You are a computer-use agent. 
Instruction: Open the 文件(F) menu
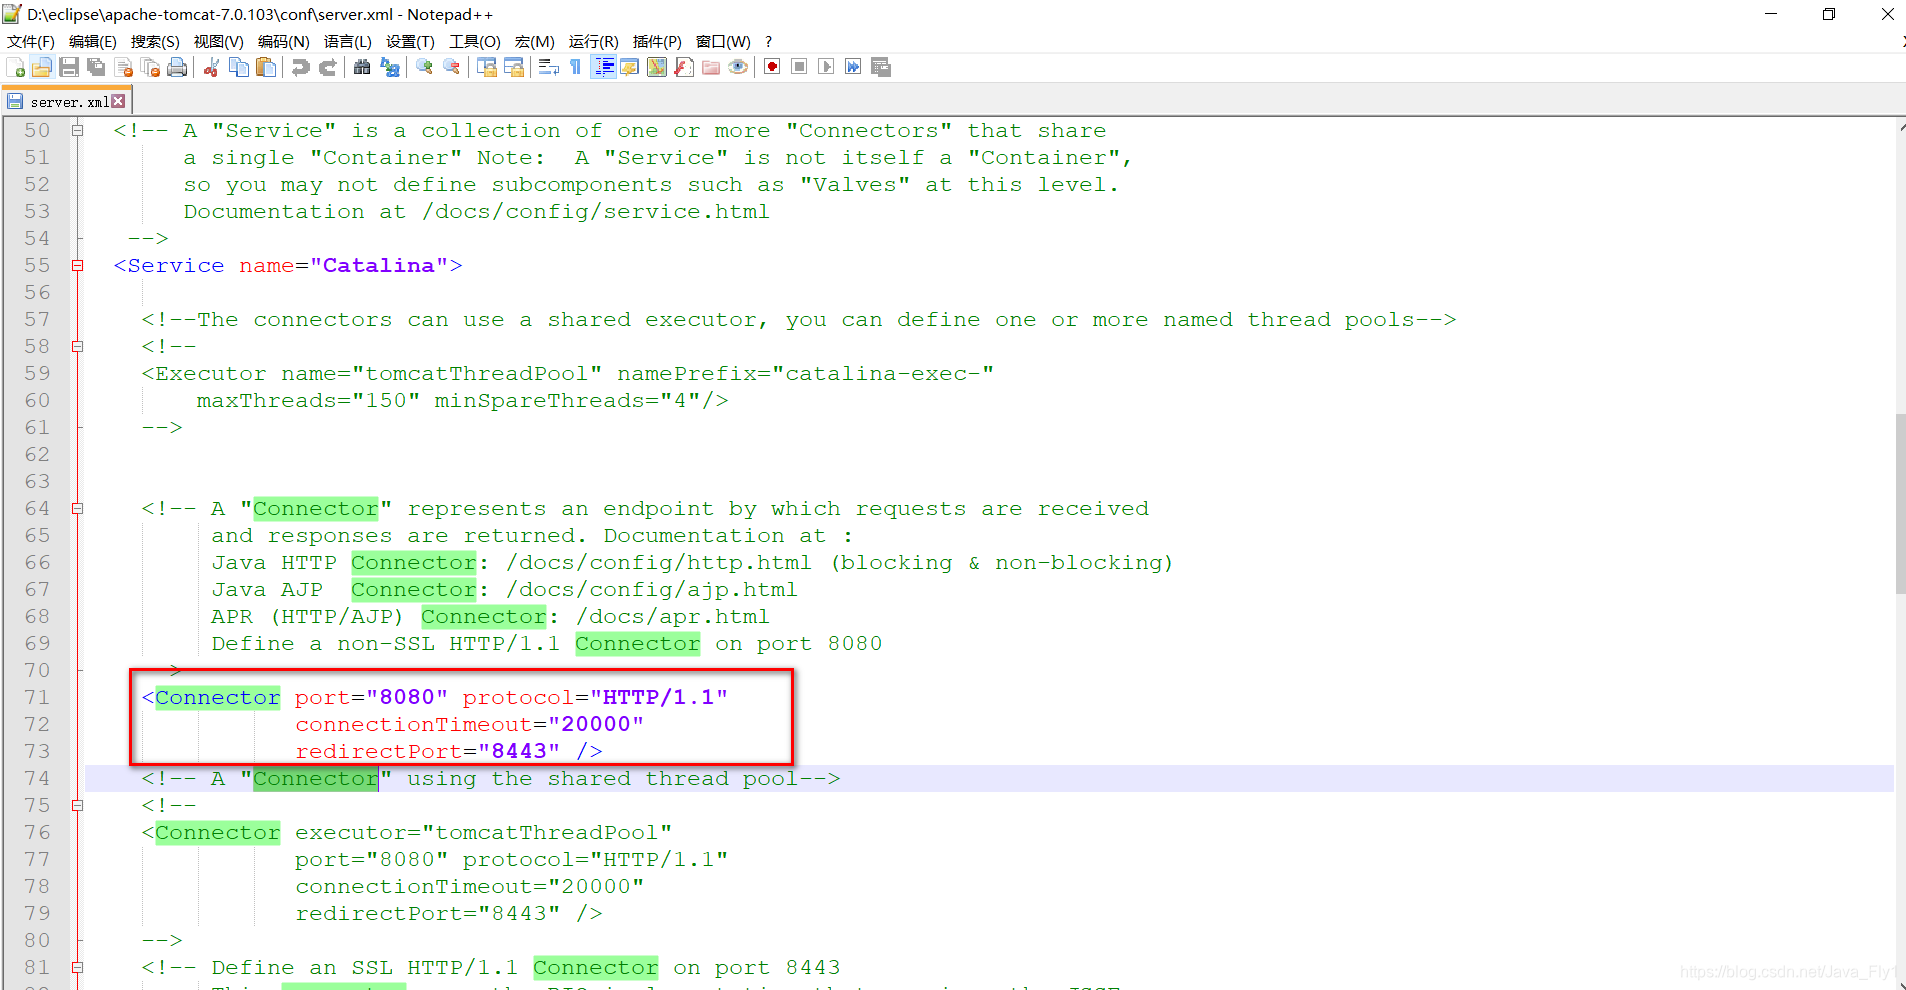click(x=31, y=41)
